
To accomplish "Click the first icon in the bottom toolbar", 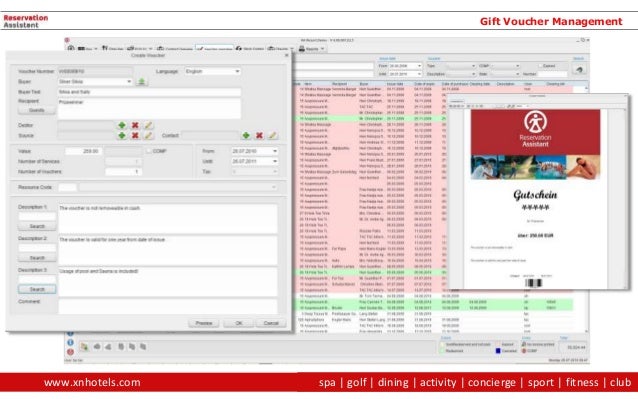I will tap(84, 347).
